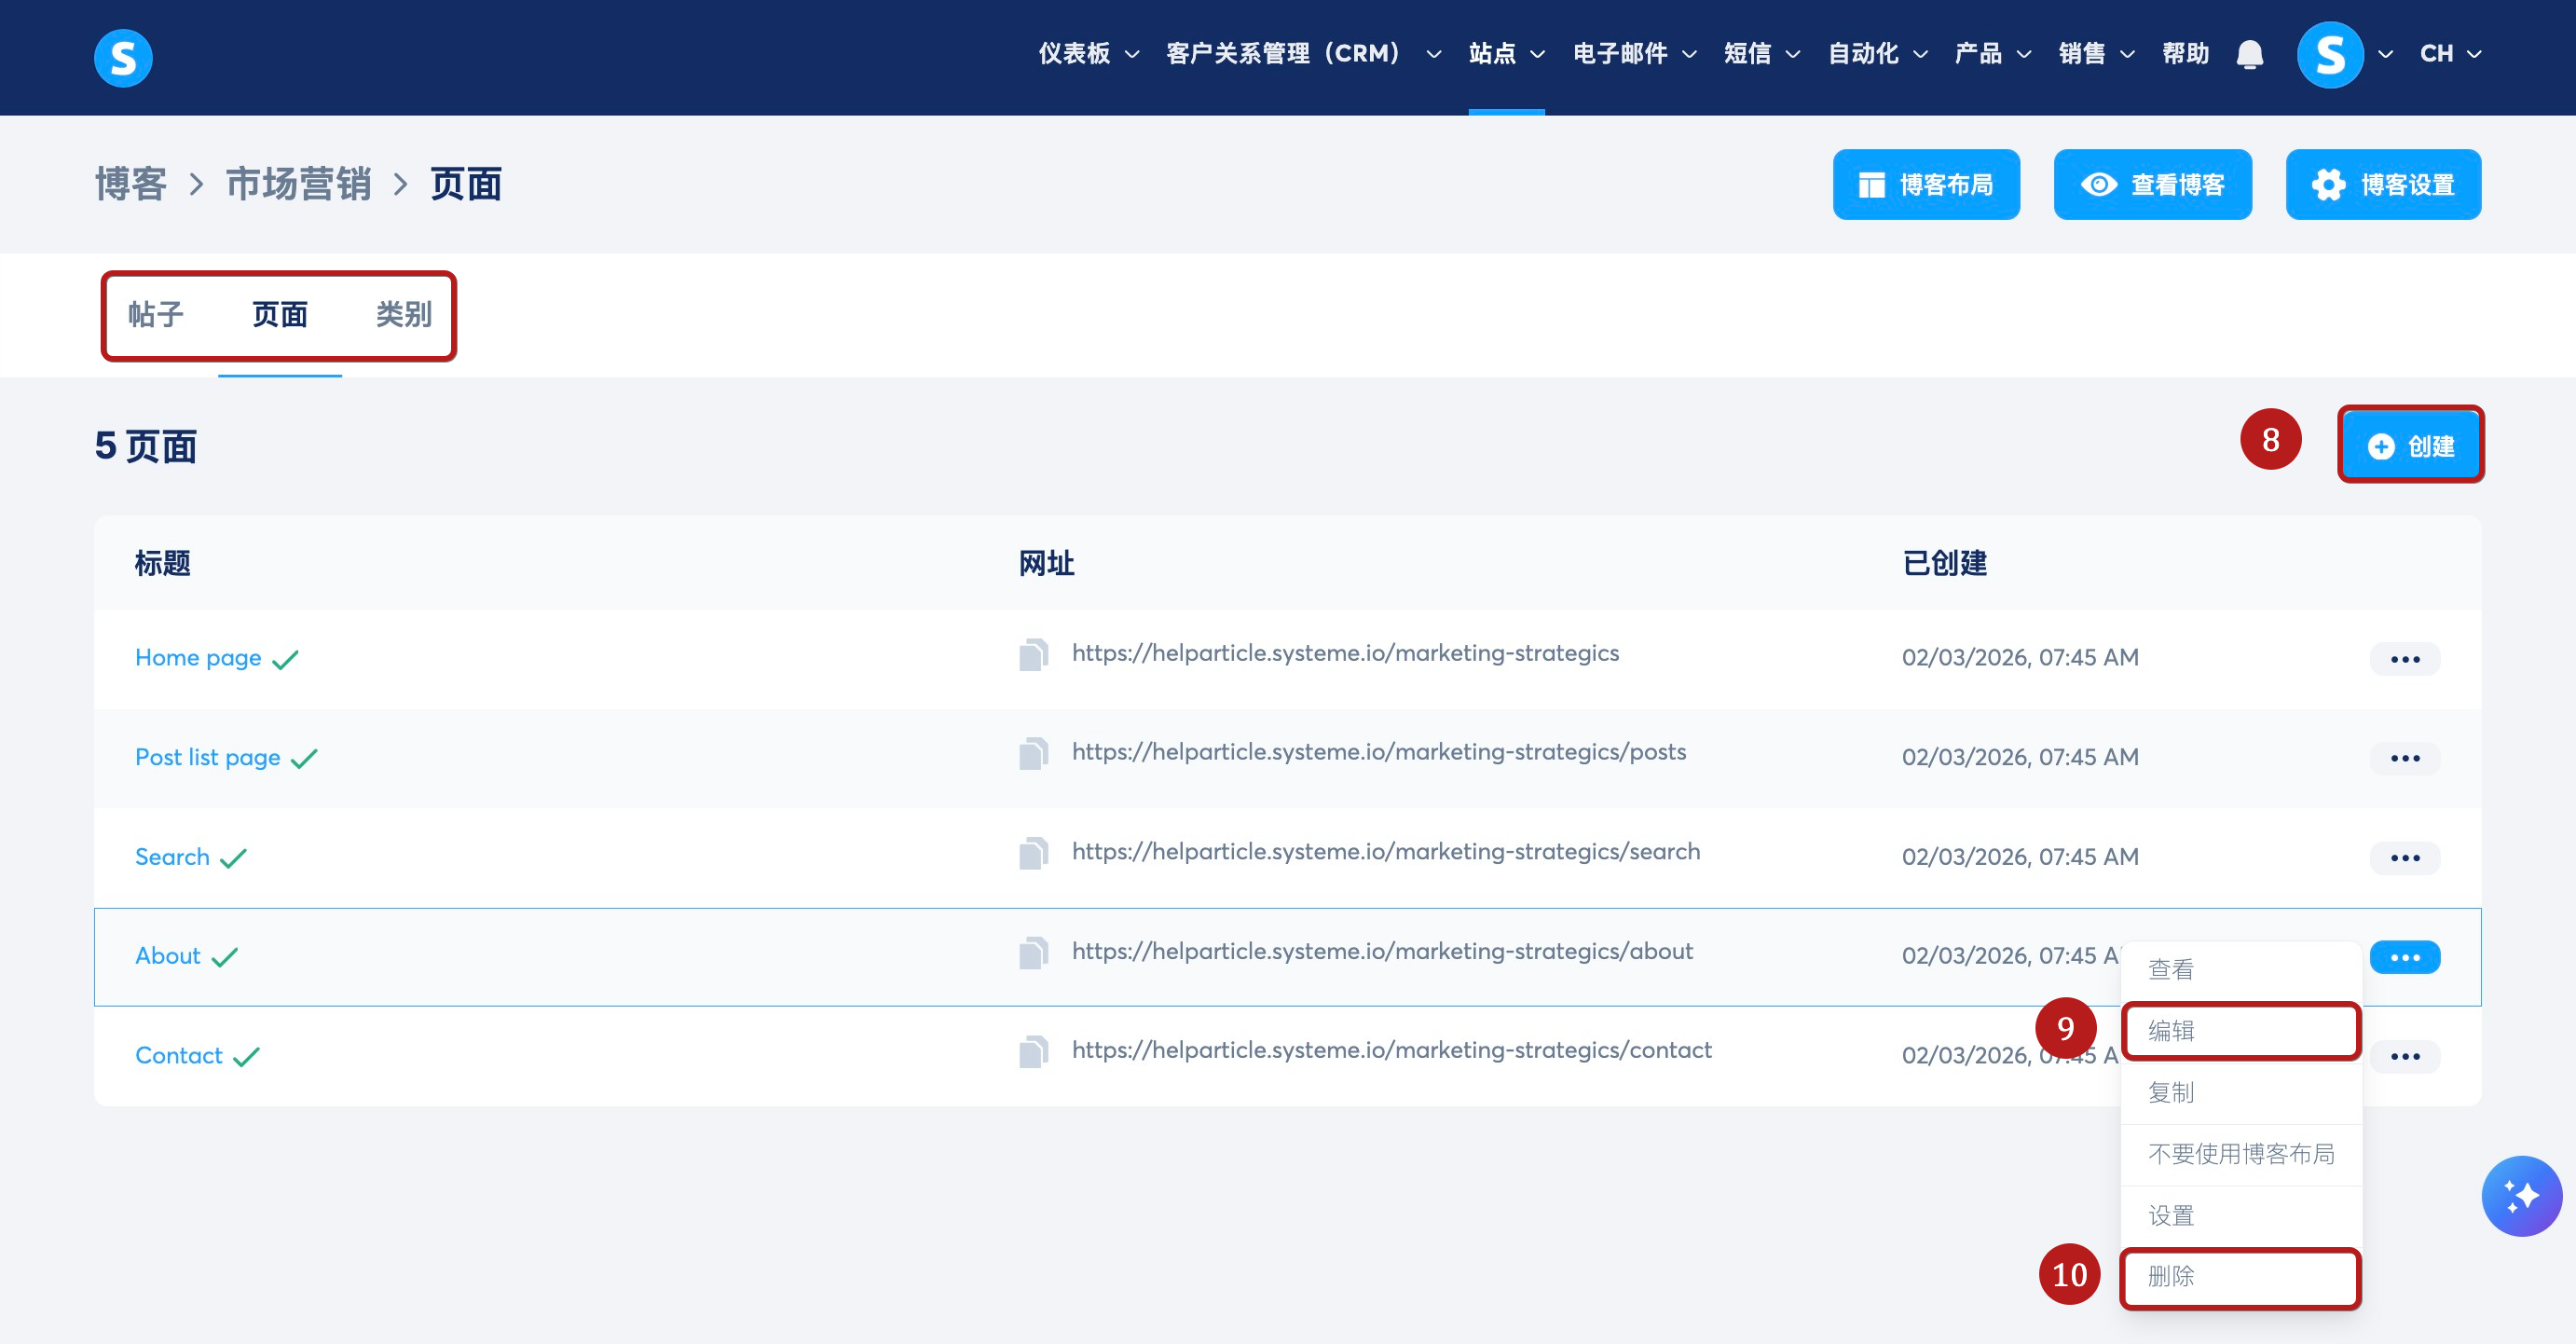Copy the Contact page URL with copy icon
This screenshot has height=1344, width=2576.
coord(1033,1052)
